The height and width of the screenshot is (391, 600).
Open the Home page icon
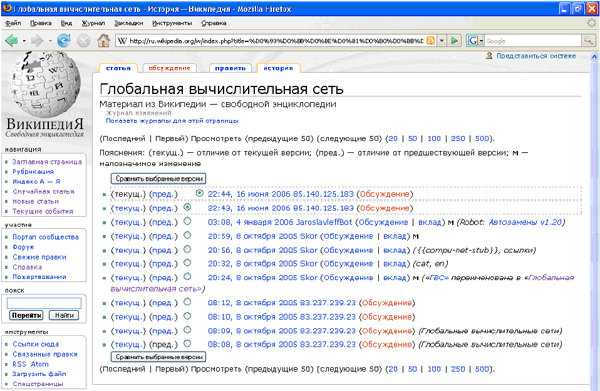point(103,40)
